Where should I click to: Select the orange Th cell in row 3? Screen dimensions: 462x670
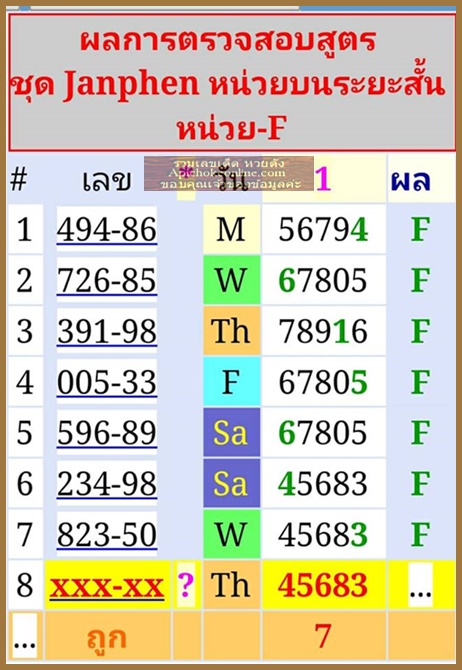pos(231,331)
